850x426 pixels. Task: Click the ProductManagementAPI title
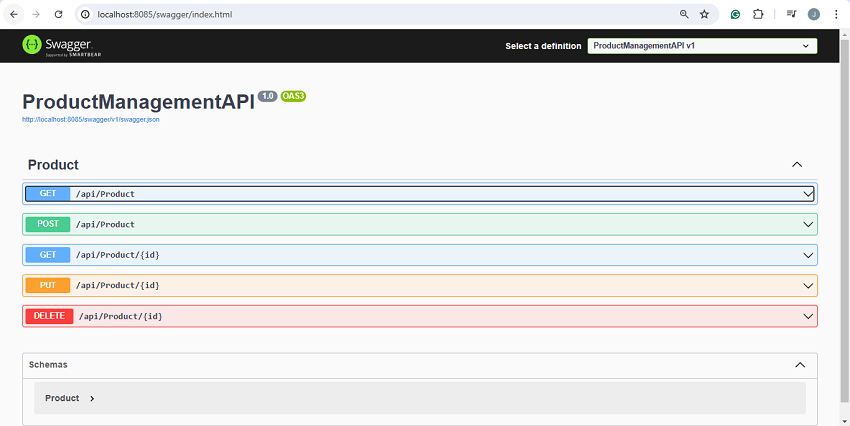pos(138,102)
